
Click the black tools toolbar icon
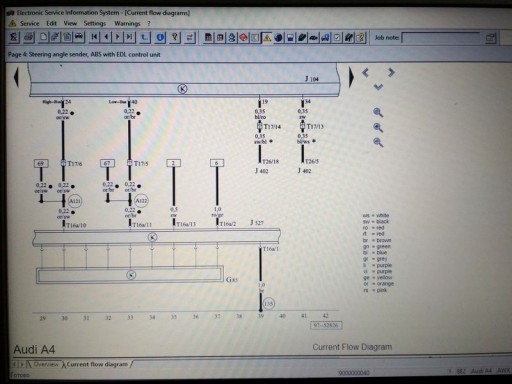[349, 38]
